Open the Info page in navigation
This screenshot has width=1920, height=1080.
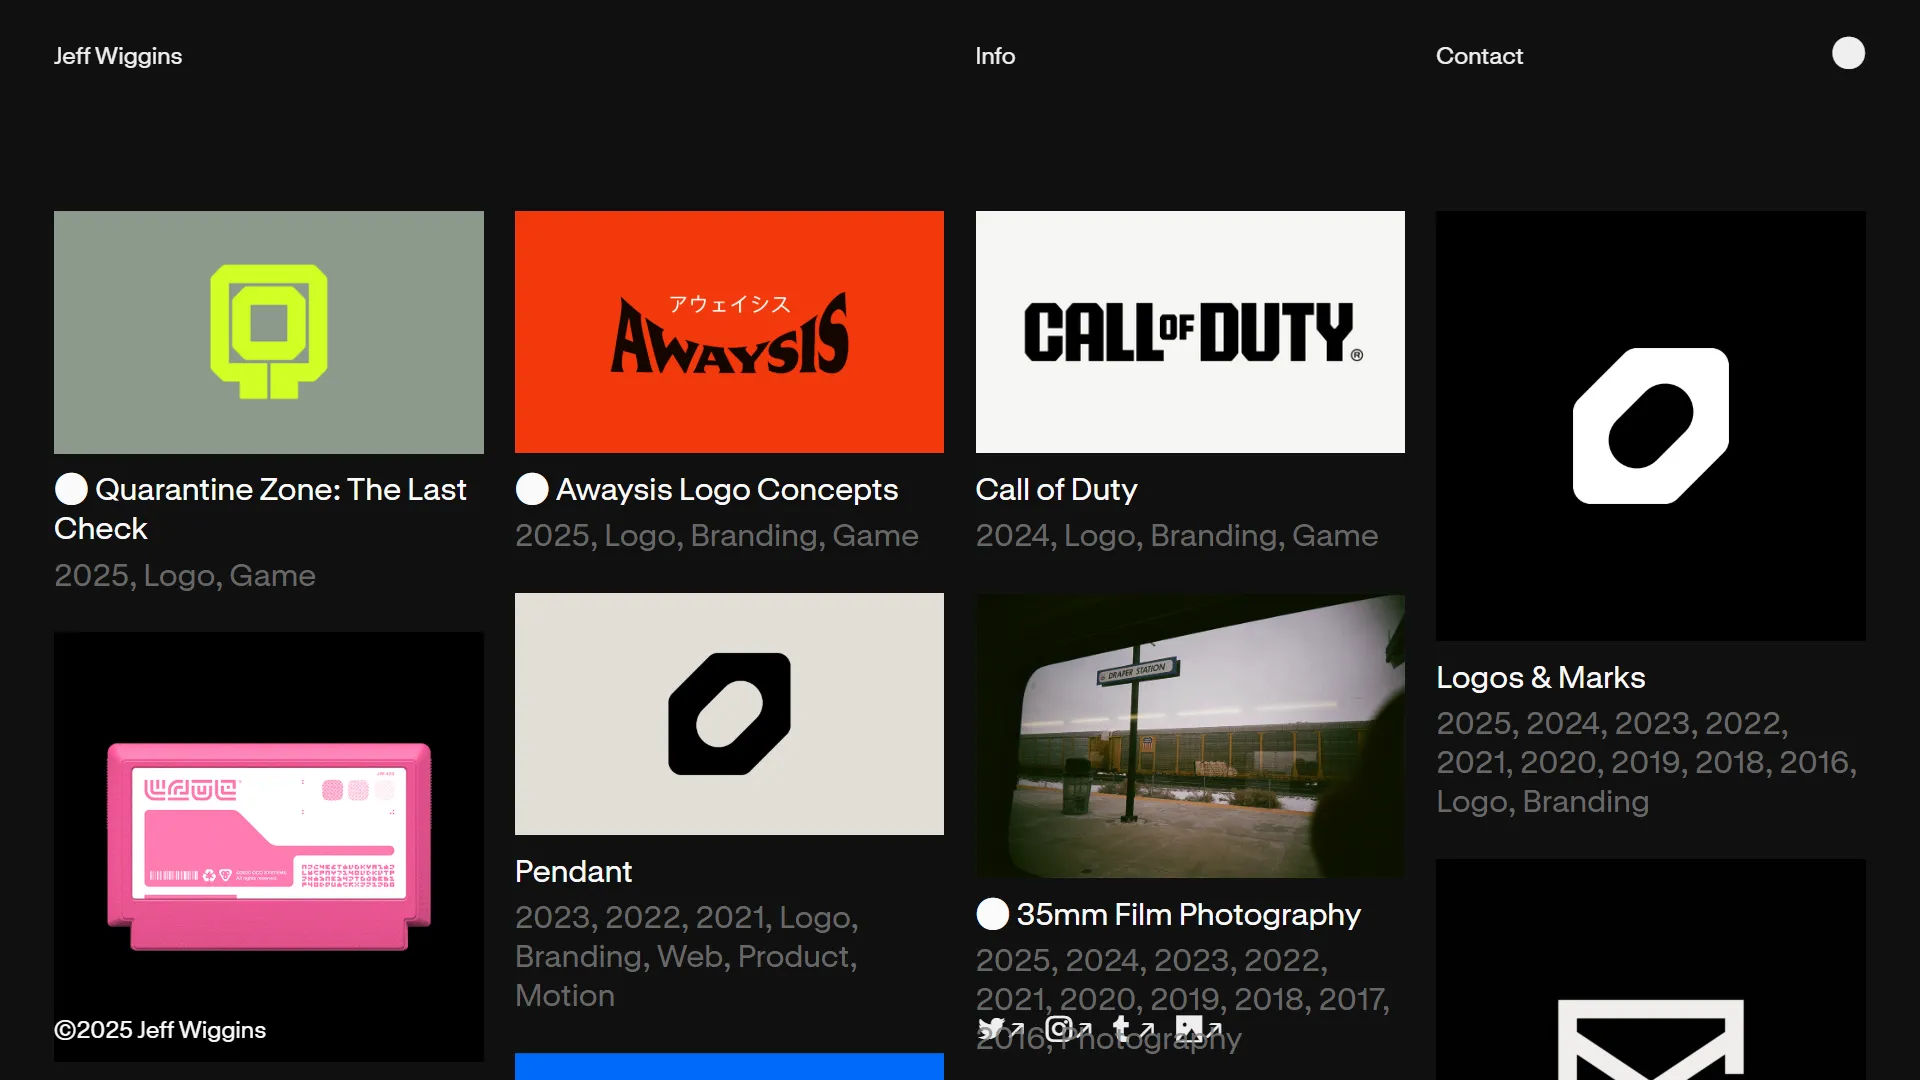(995, 56)
